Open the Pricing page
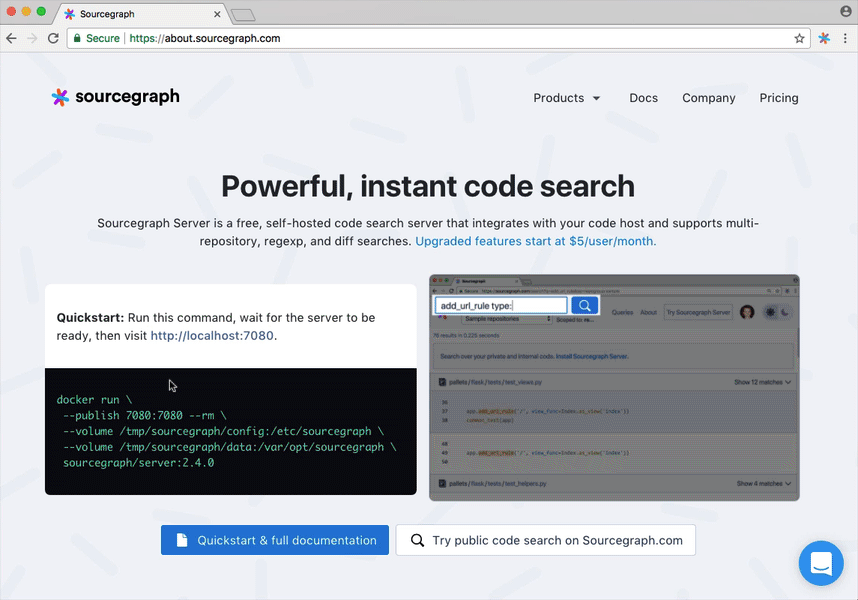Image resolution: width=858 pixels, height=600 pixels. [x=779, y=98]
